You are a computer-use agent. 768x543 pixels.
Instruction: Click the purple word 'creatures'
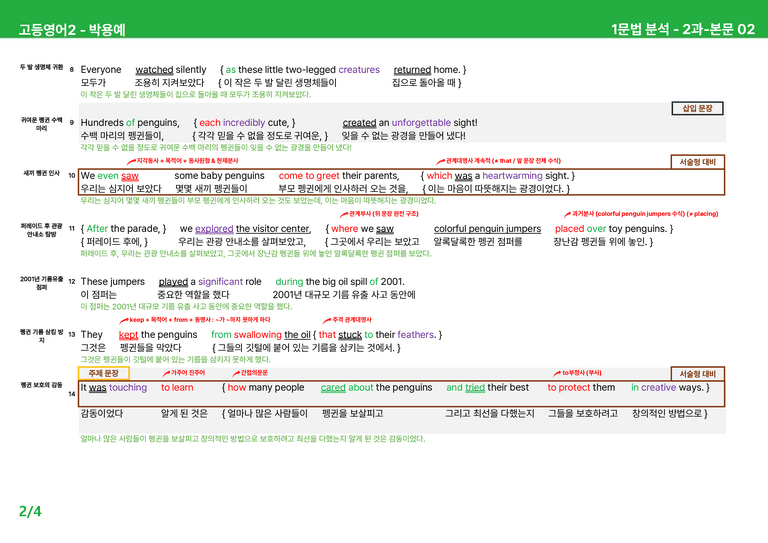pos(359,70)
